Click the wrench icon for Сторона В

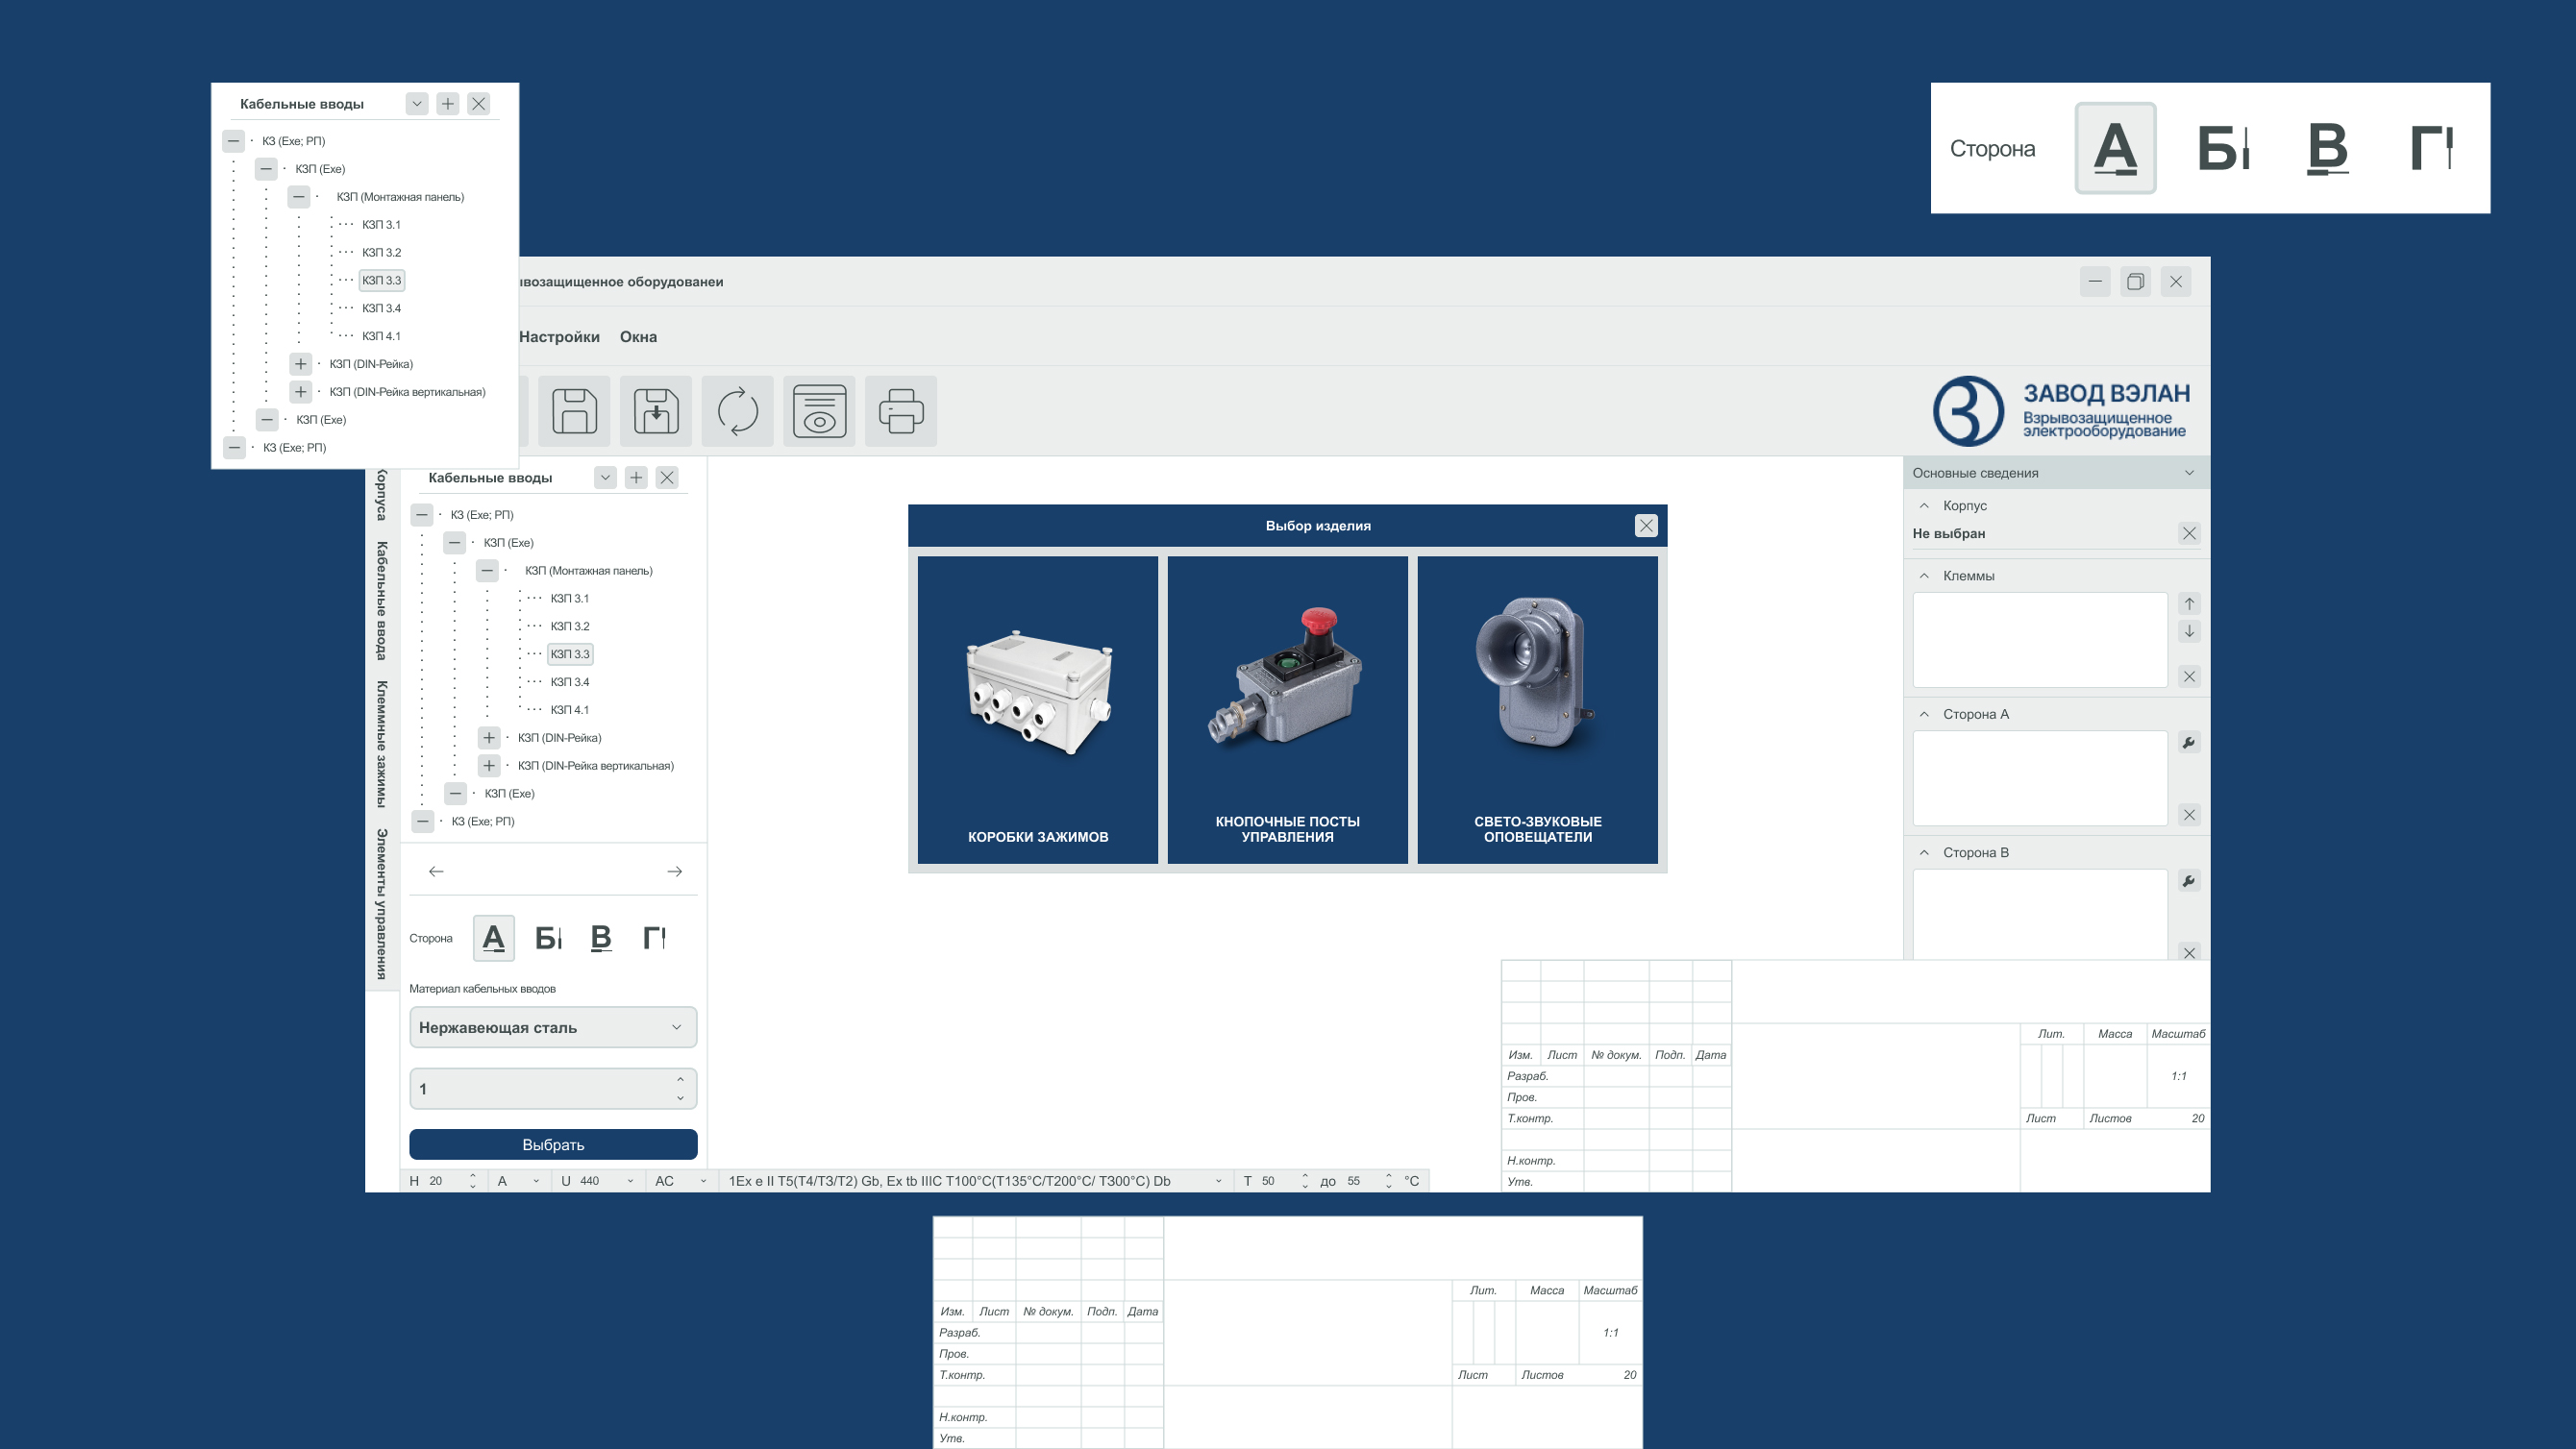tap(2189, 881)
